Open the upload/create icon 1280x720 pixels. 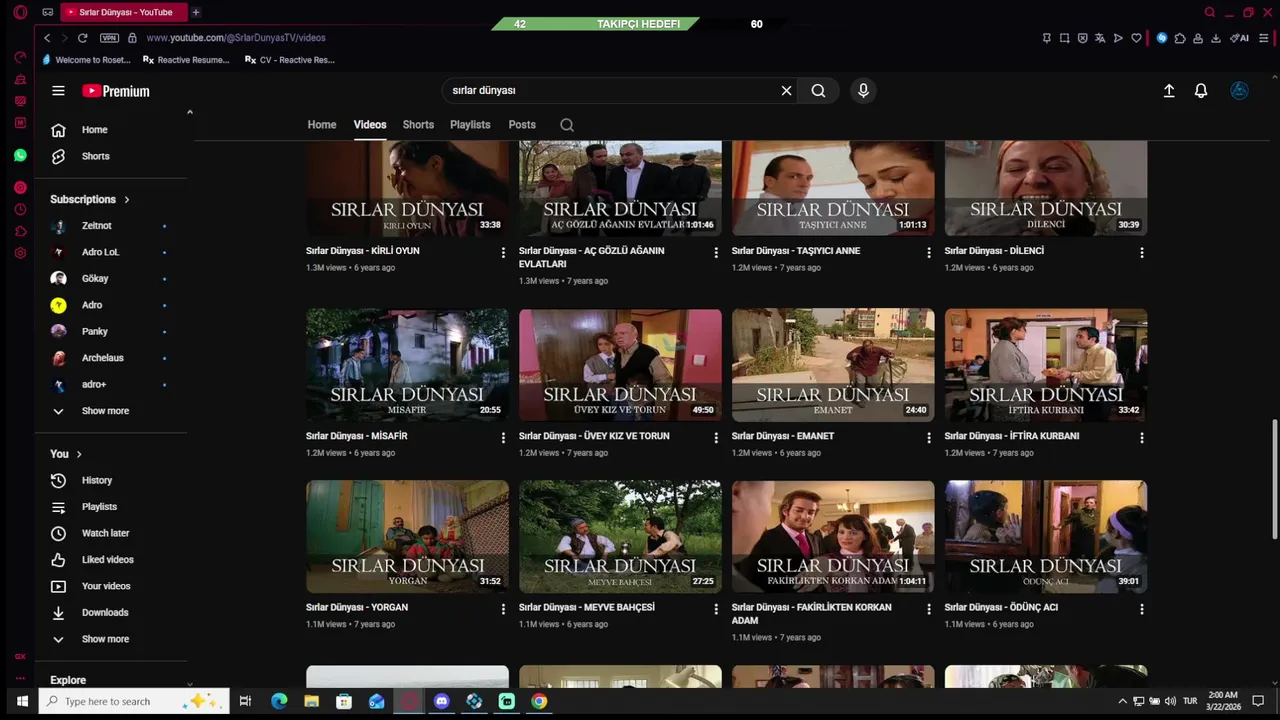[x=1168, y=91]
